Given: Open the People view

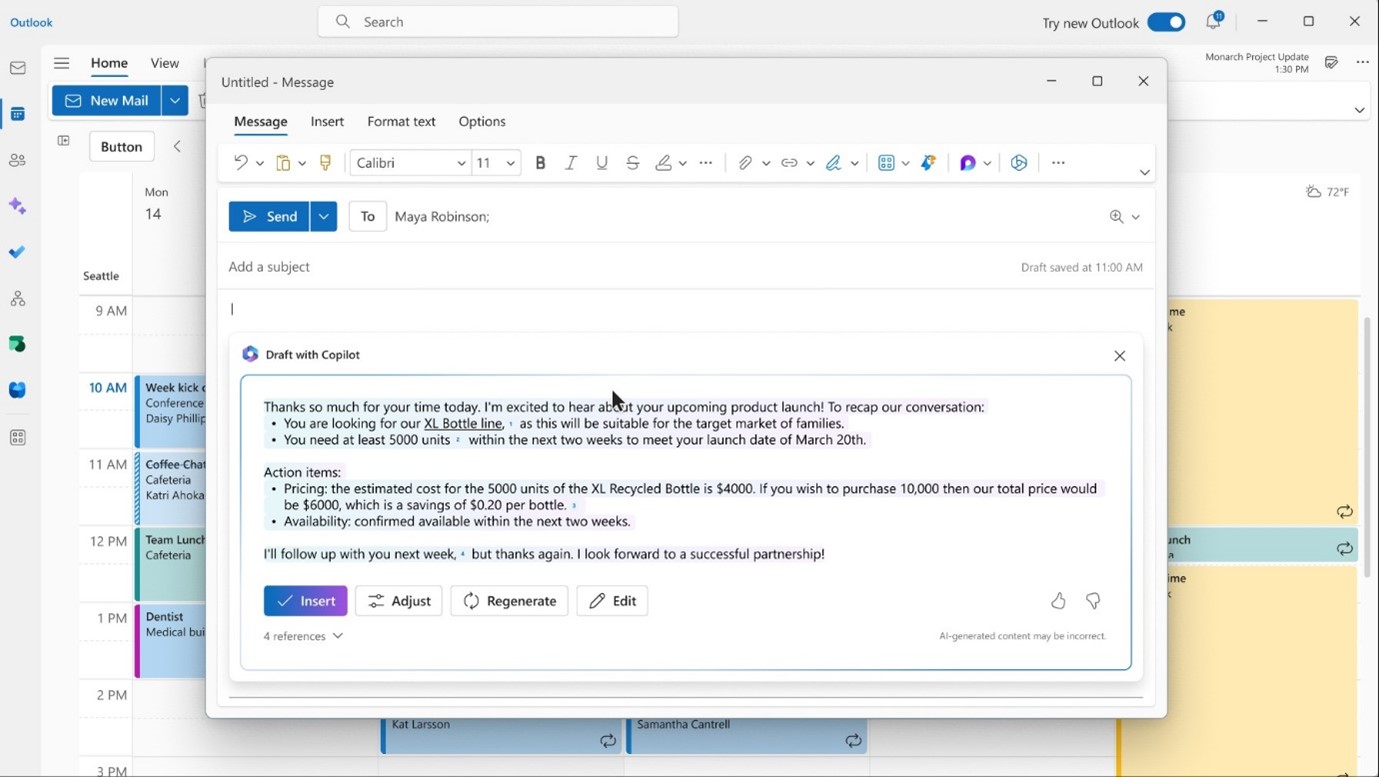Looking at the screenshot, I should coord(17,160).
